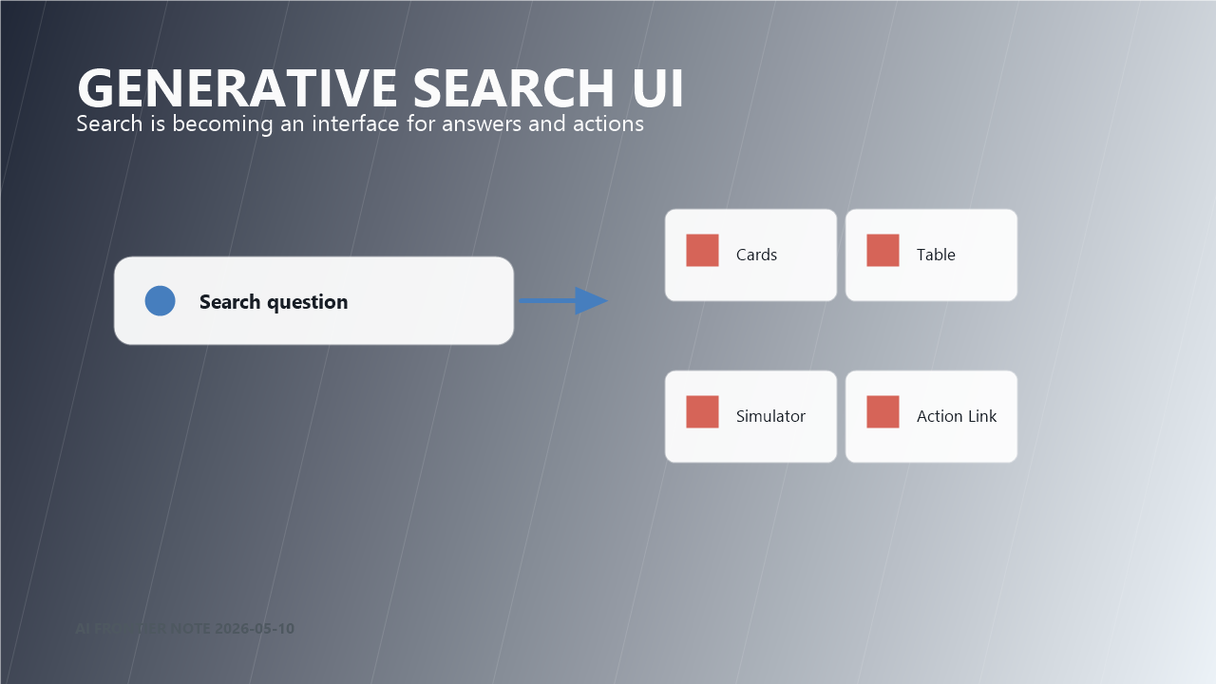Click the 2026-05-10 date in footer
The width and height of the screenshot is (1216, 684).
point(254,629)
